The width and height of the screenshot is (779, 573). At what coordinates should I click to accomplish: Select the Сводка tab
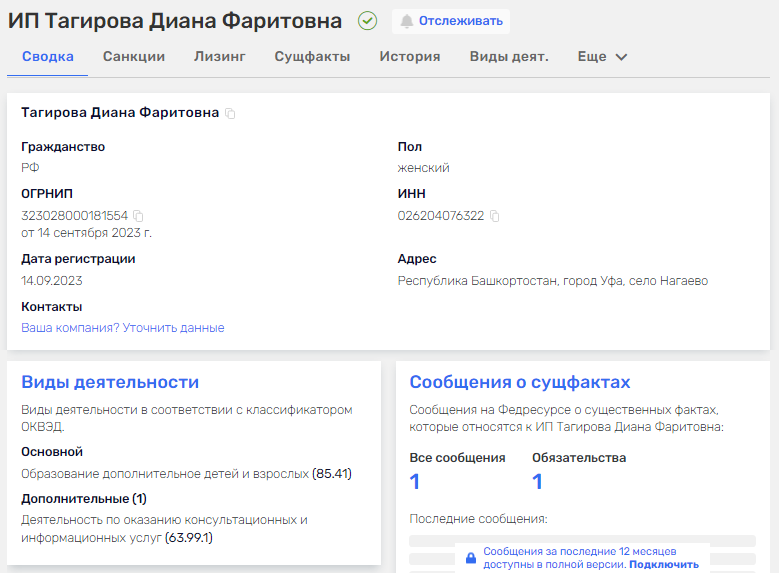[48, 57]
